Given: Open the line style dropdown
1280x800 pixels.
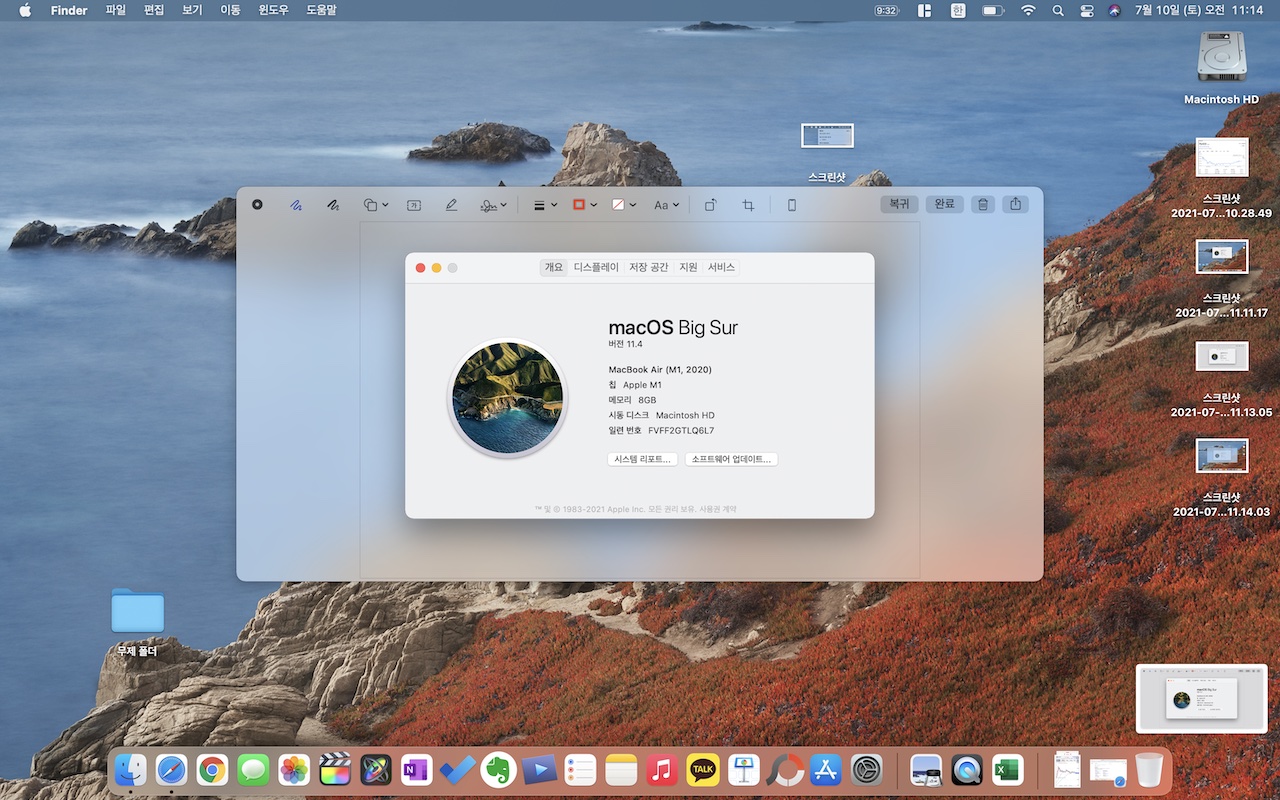Looking at the screenshot, I should click(545, 204).
